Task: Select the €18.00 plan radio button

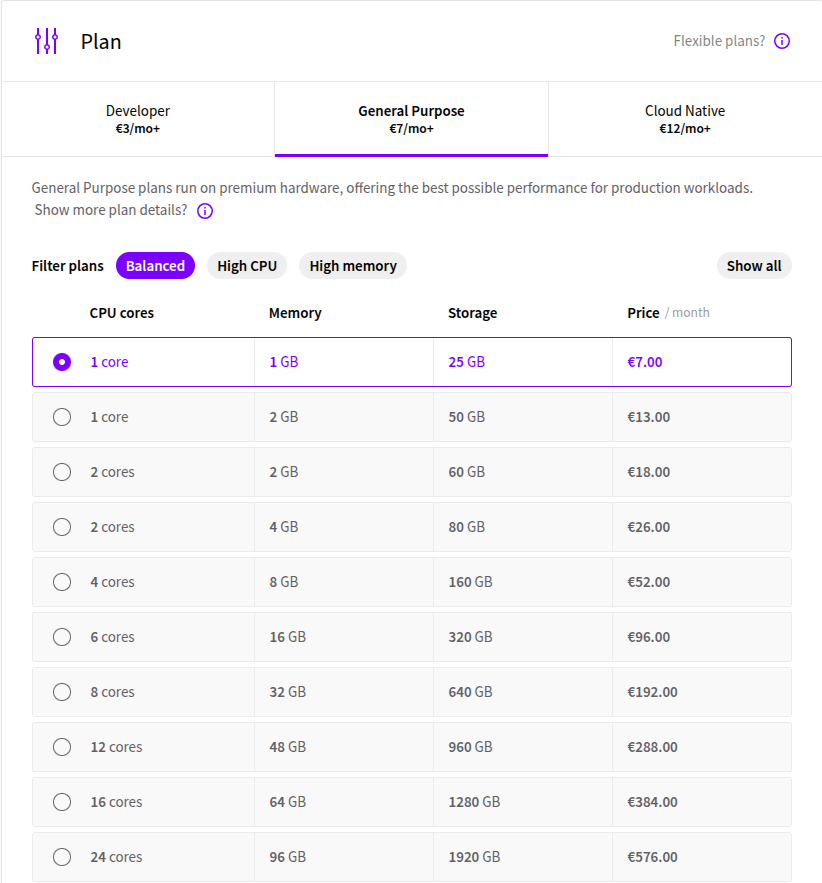Action: (62, 472)
